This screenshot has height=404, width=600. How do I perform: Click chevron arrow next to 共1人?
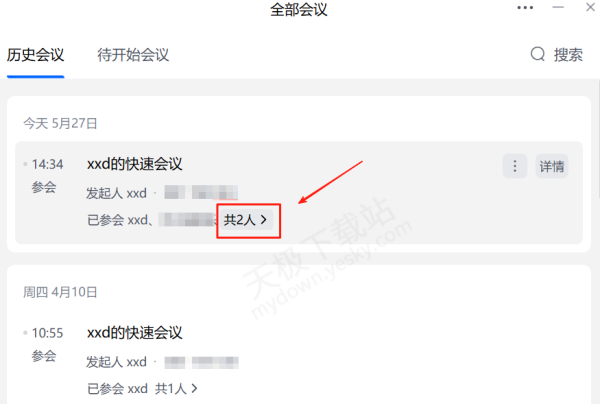pos(194,389)
